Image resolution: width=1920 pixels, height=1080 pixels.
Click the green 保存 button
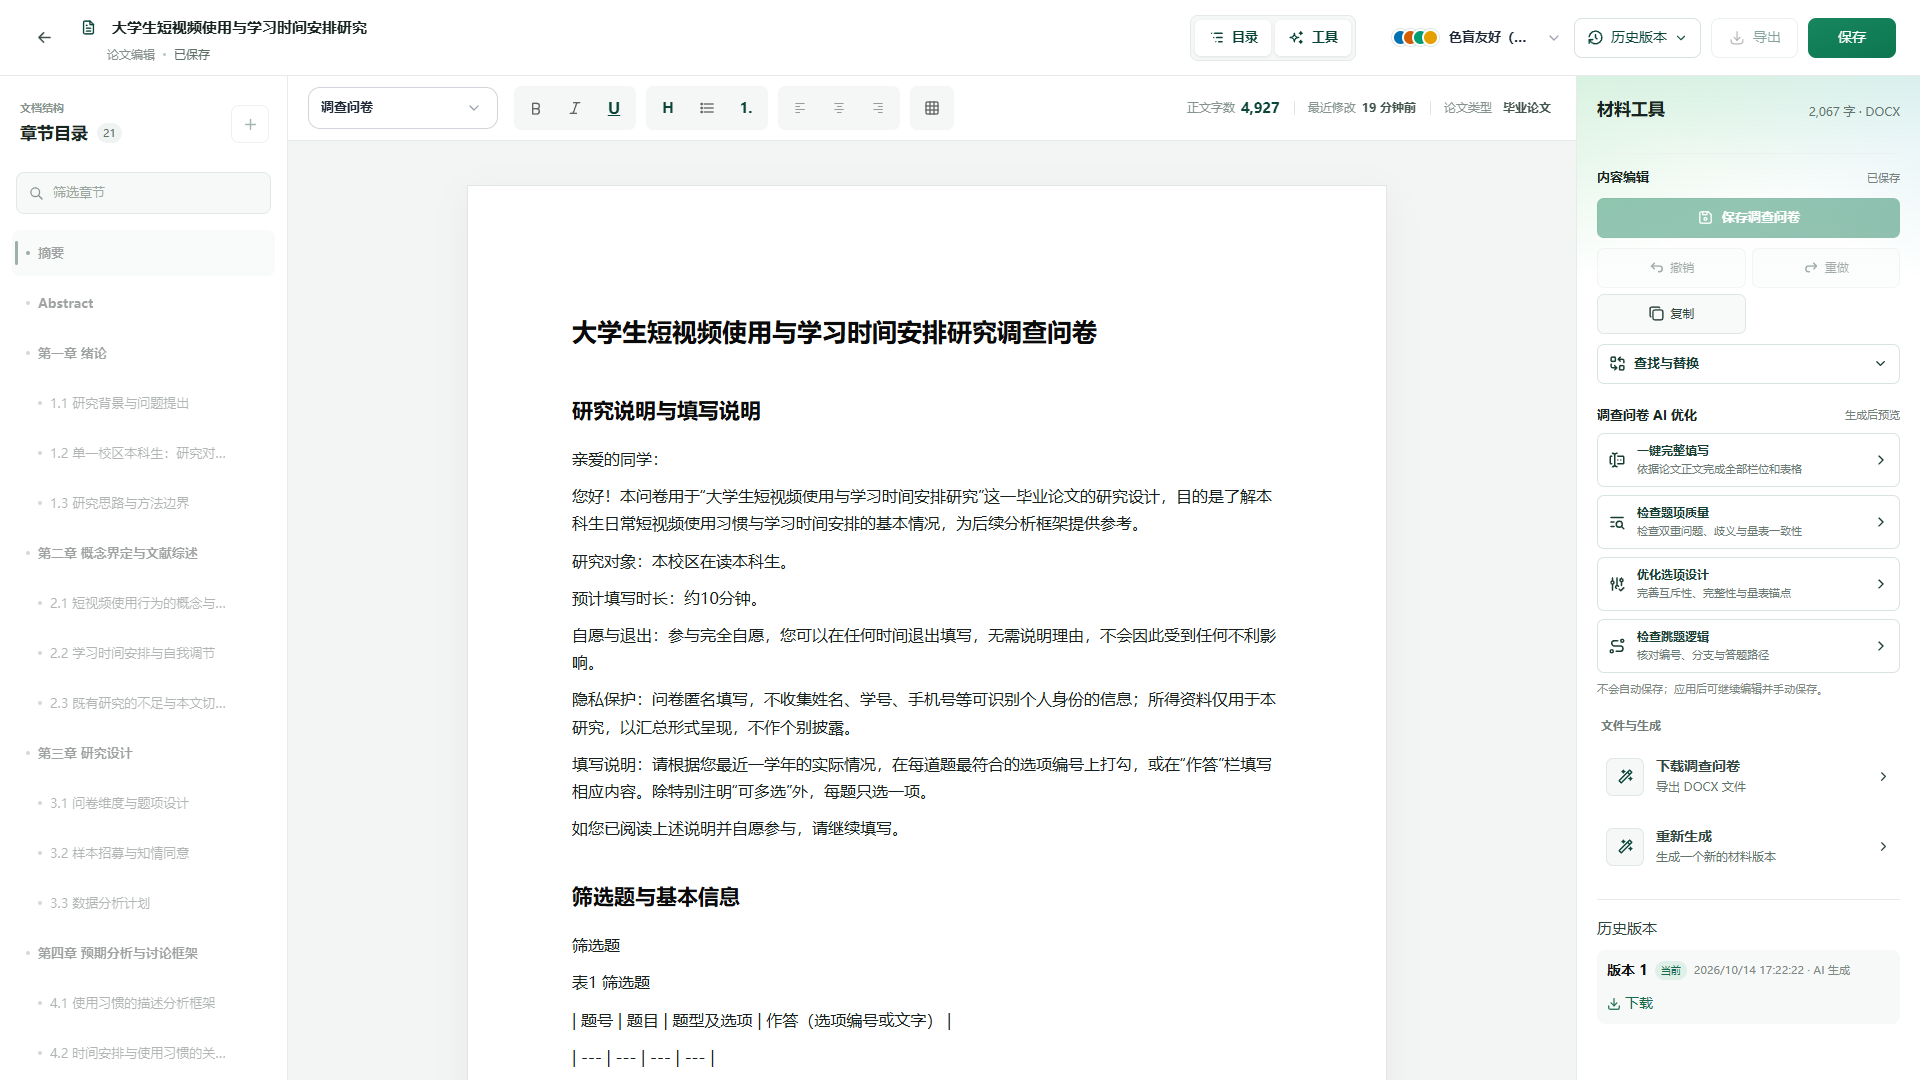pyautogui.click(x=1851, y=37)
